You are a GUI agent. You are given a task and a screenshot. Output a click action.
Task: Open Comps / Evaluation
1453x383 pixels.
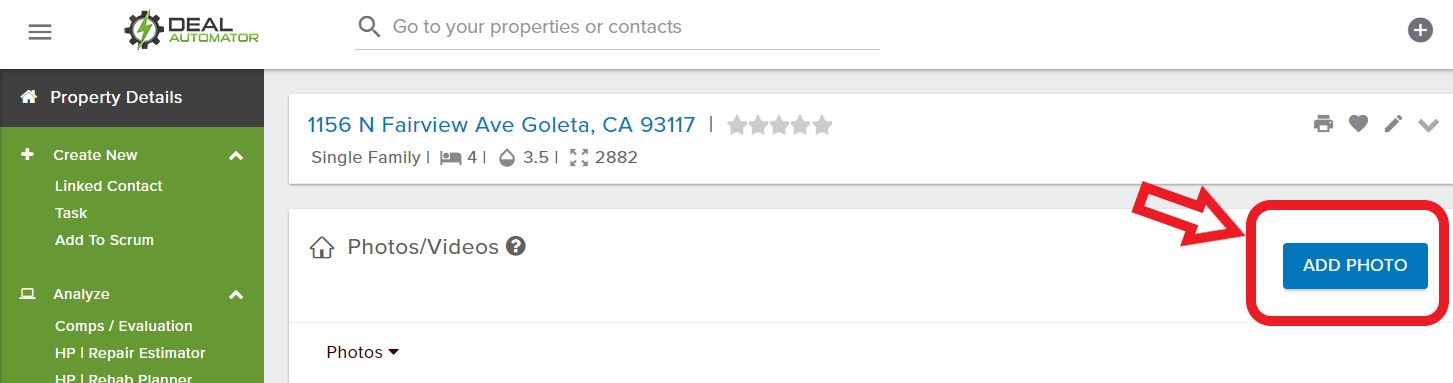pos(124,326)
